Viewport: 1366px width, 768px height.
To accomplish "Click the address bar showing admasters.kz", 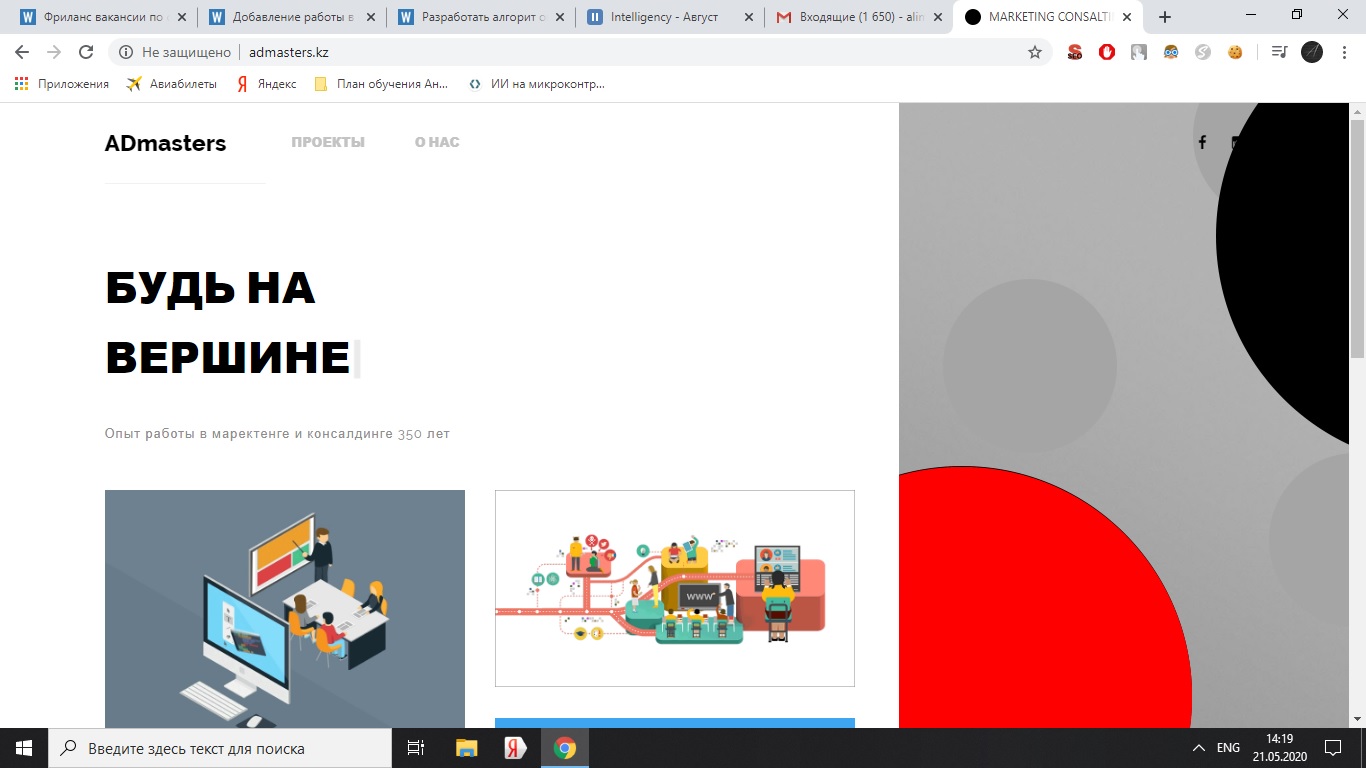I will pyautogui.click(x=580, y=52).
